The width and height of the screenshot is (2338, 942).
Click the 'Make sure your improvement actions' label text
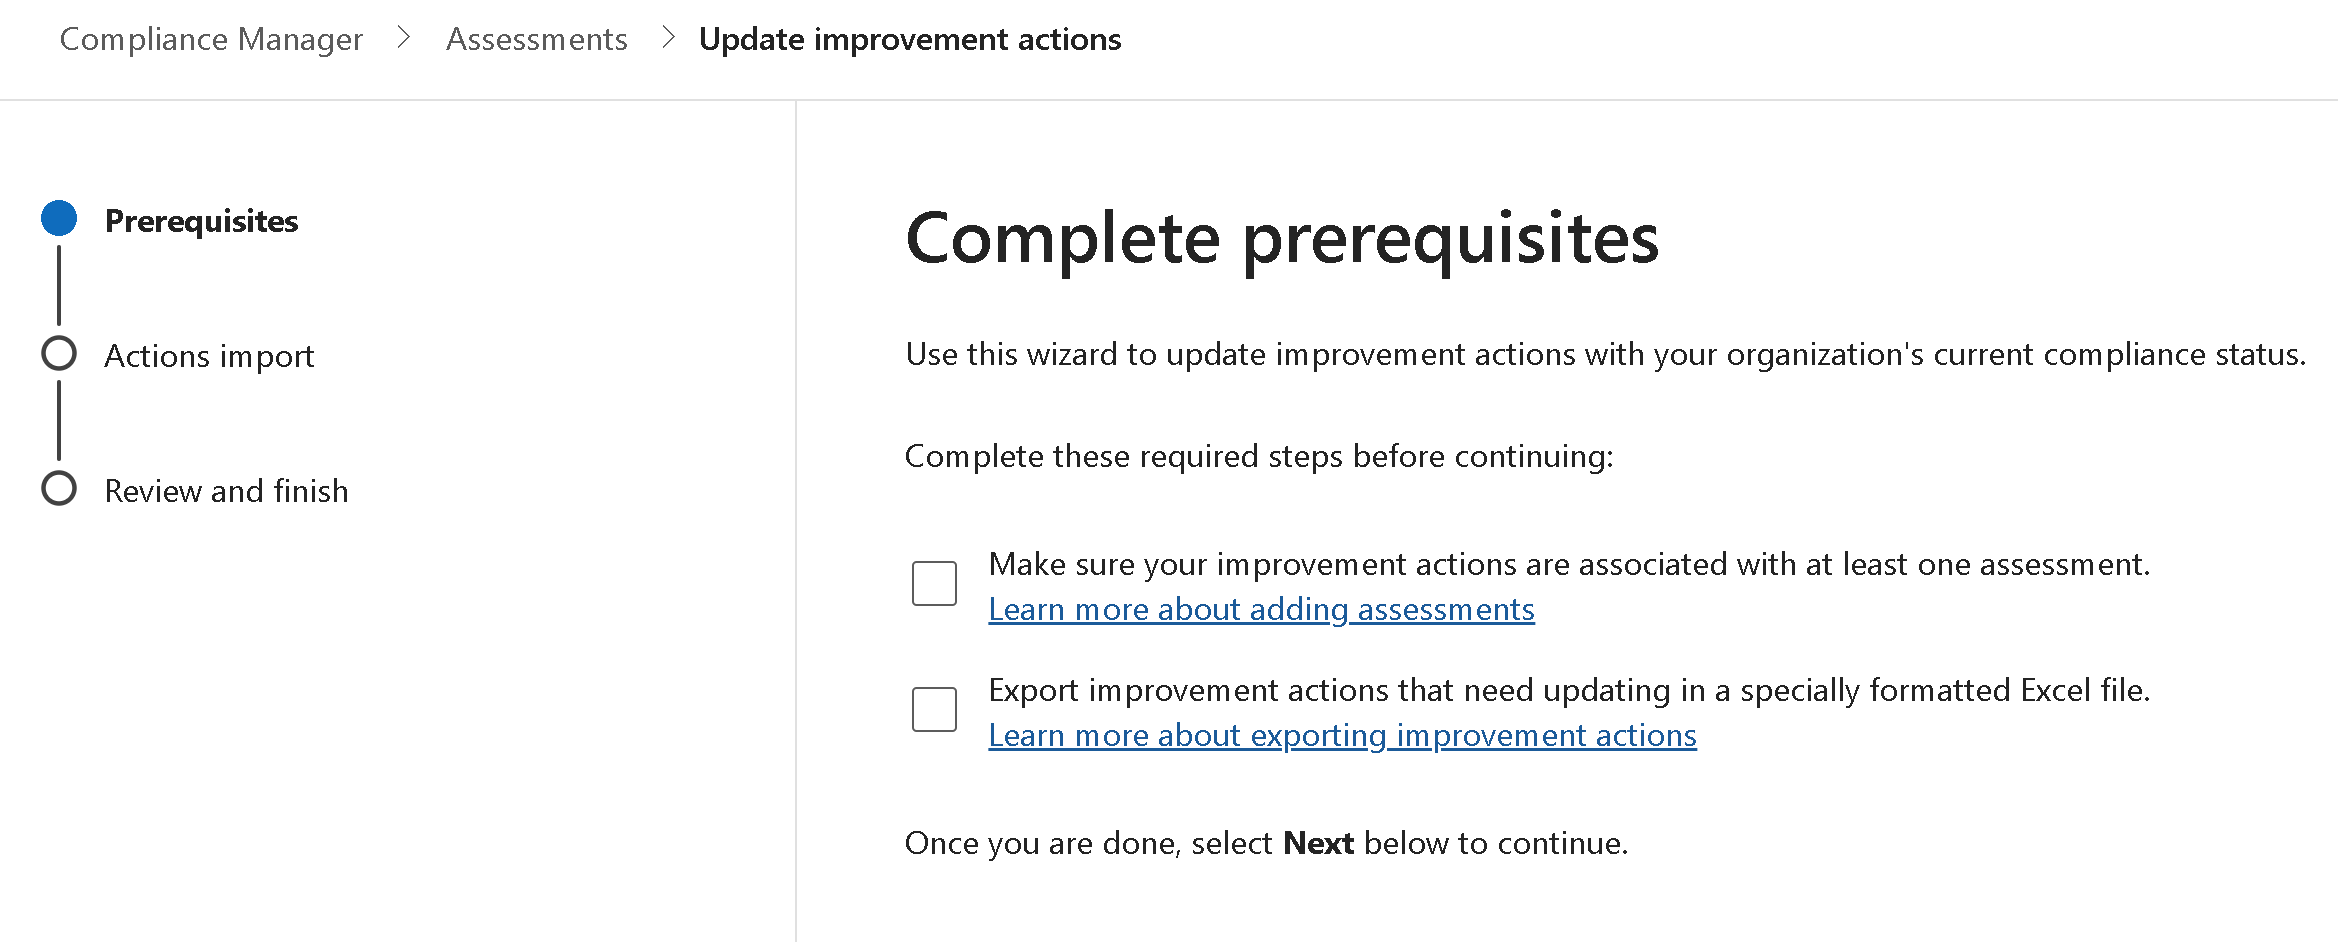click(1568, 564)
